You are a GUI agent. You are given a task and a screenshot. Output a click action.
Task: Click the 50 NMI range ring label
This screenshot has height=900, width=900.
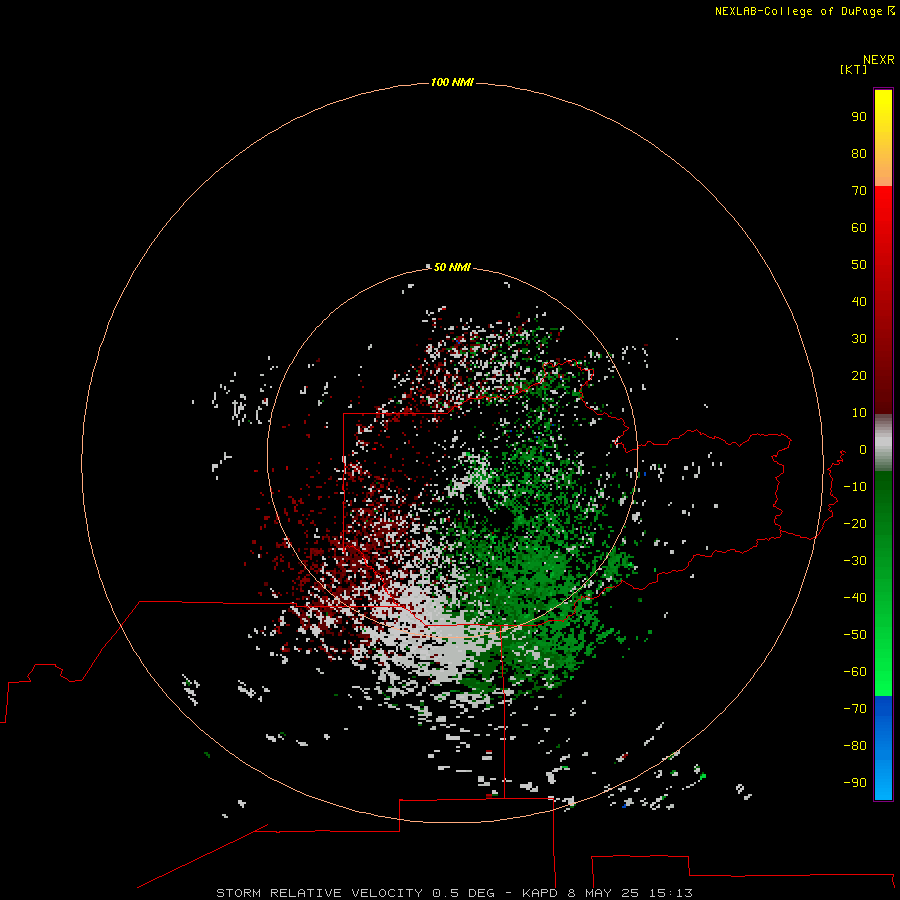click(x=452, y=267)
